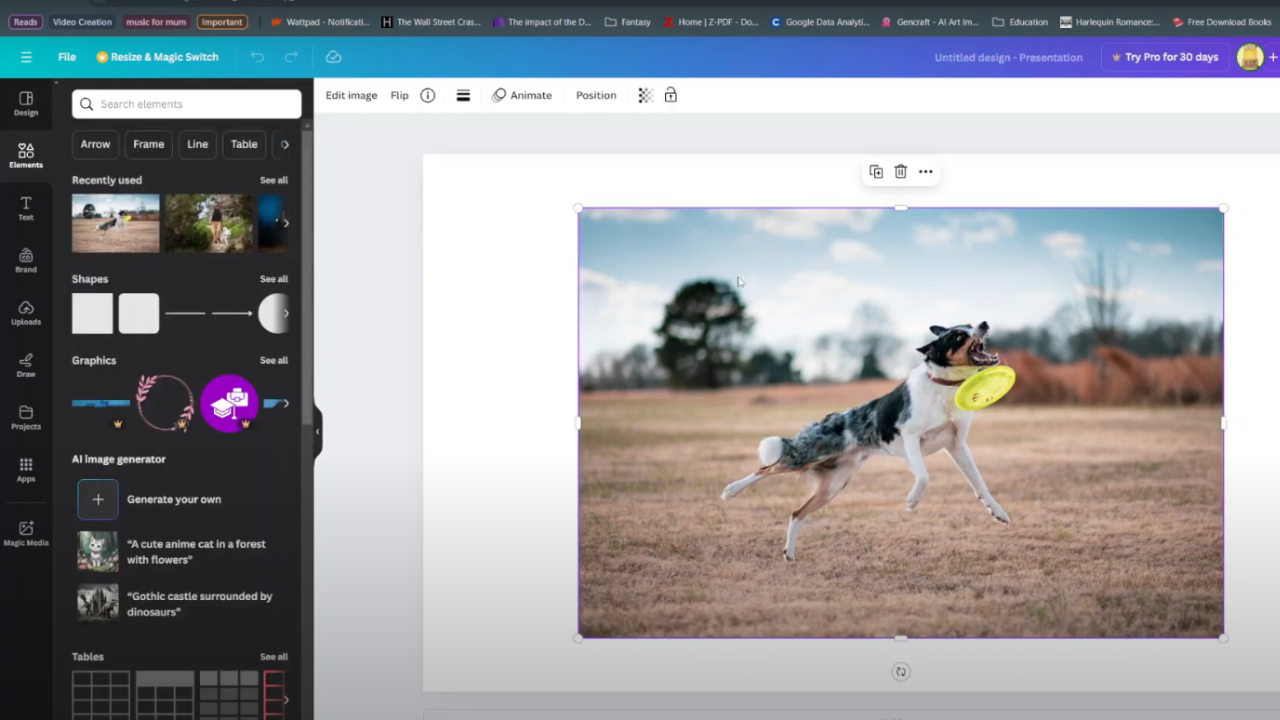Click Generate your own AI image

(x=174, y=499)
